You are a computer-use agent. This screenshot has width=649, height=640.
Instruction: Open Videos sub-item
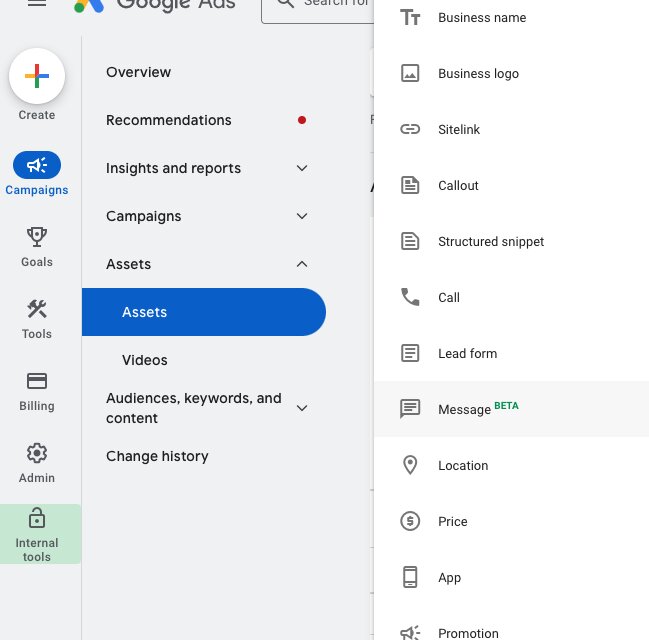[144, 360]
